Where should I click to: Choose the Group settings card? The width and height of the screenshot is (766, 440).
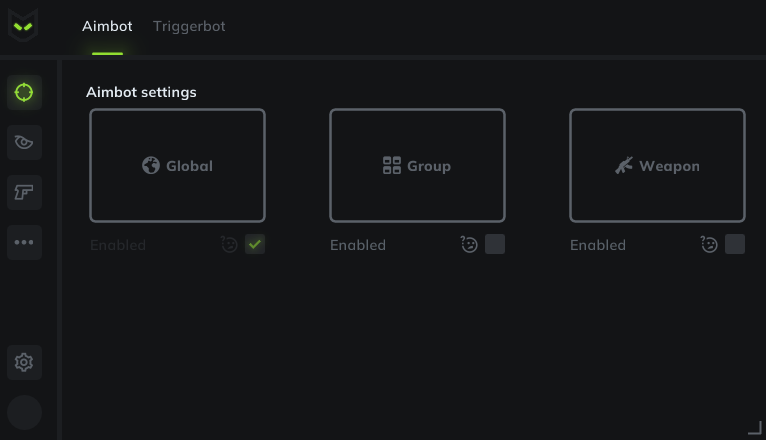417,165
